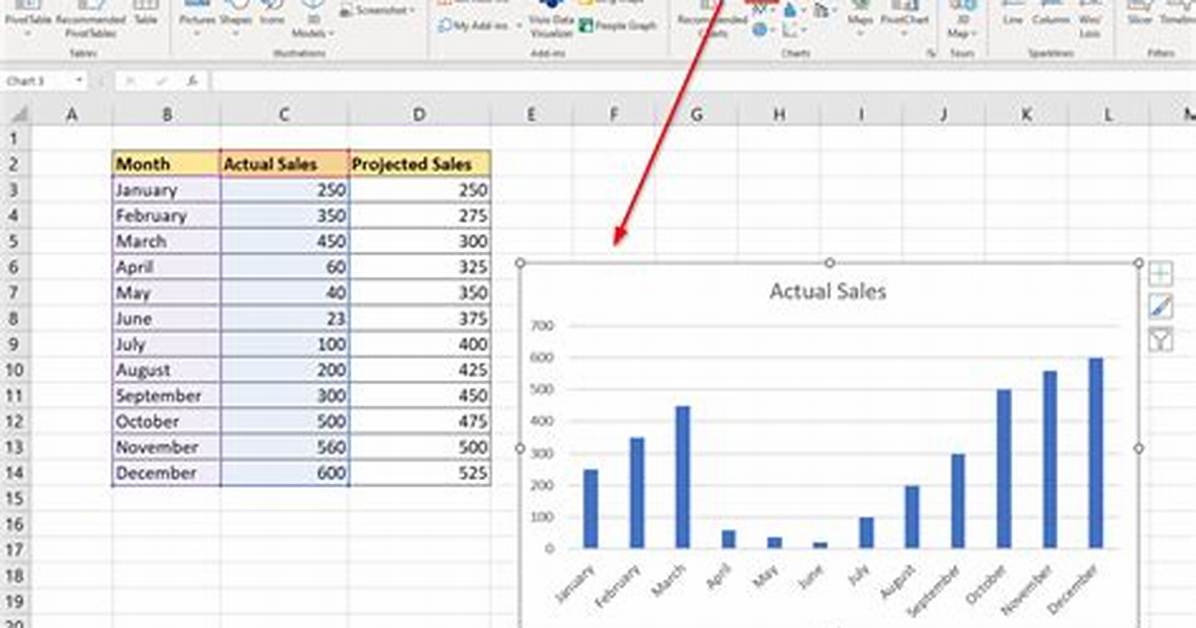
Task: Select the March bar in the chart
Action: point(683,477)
